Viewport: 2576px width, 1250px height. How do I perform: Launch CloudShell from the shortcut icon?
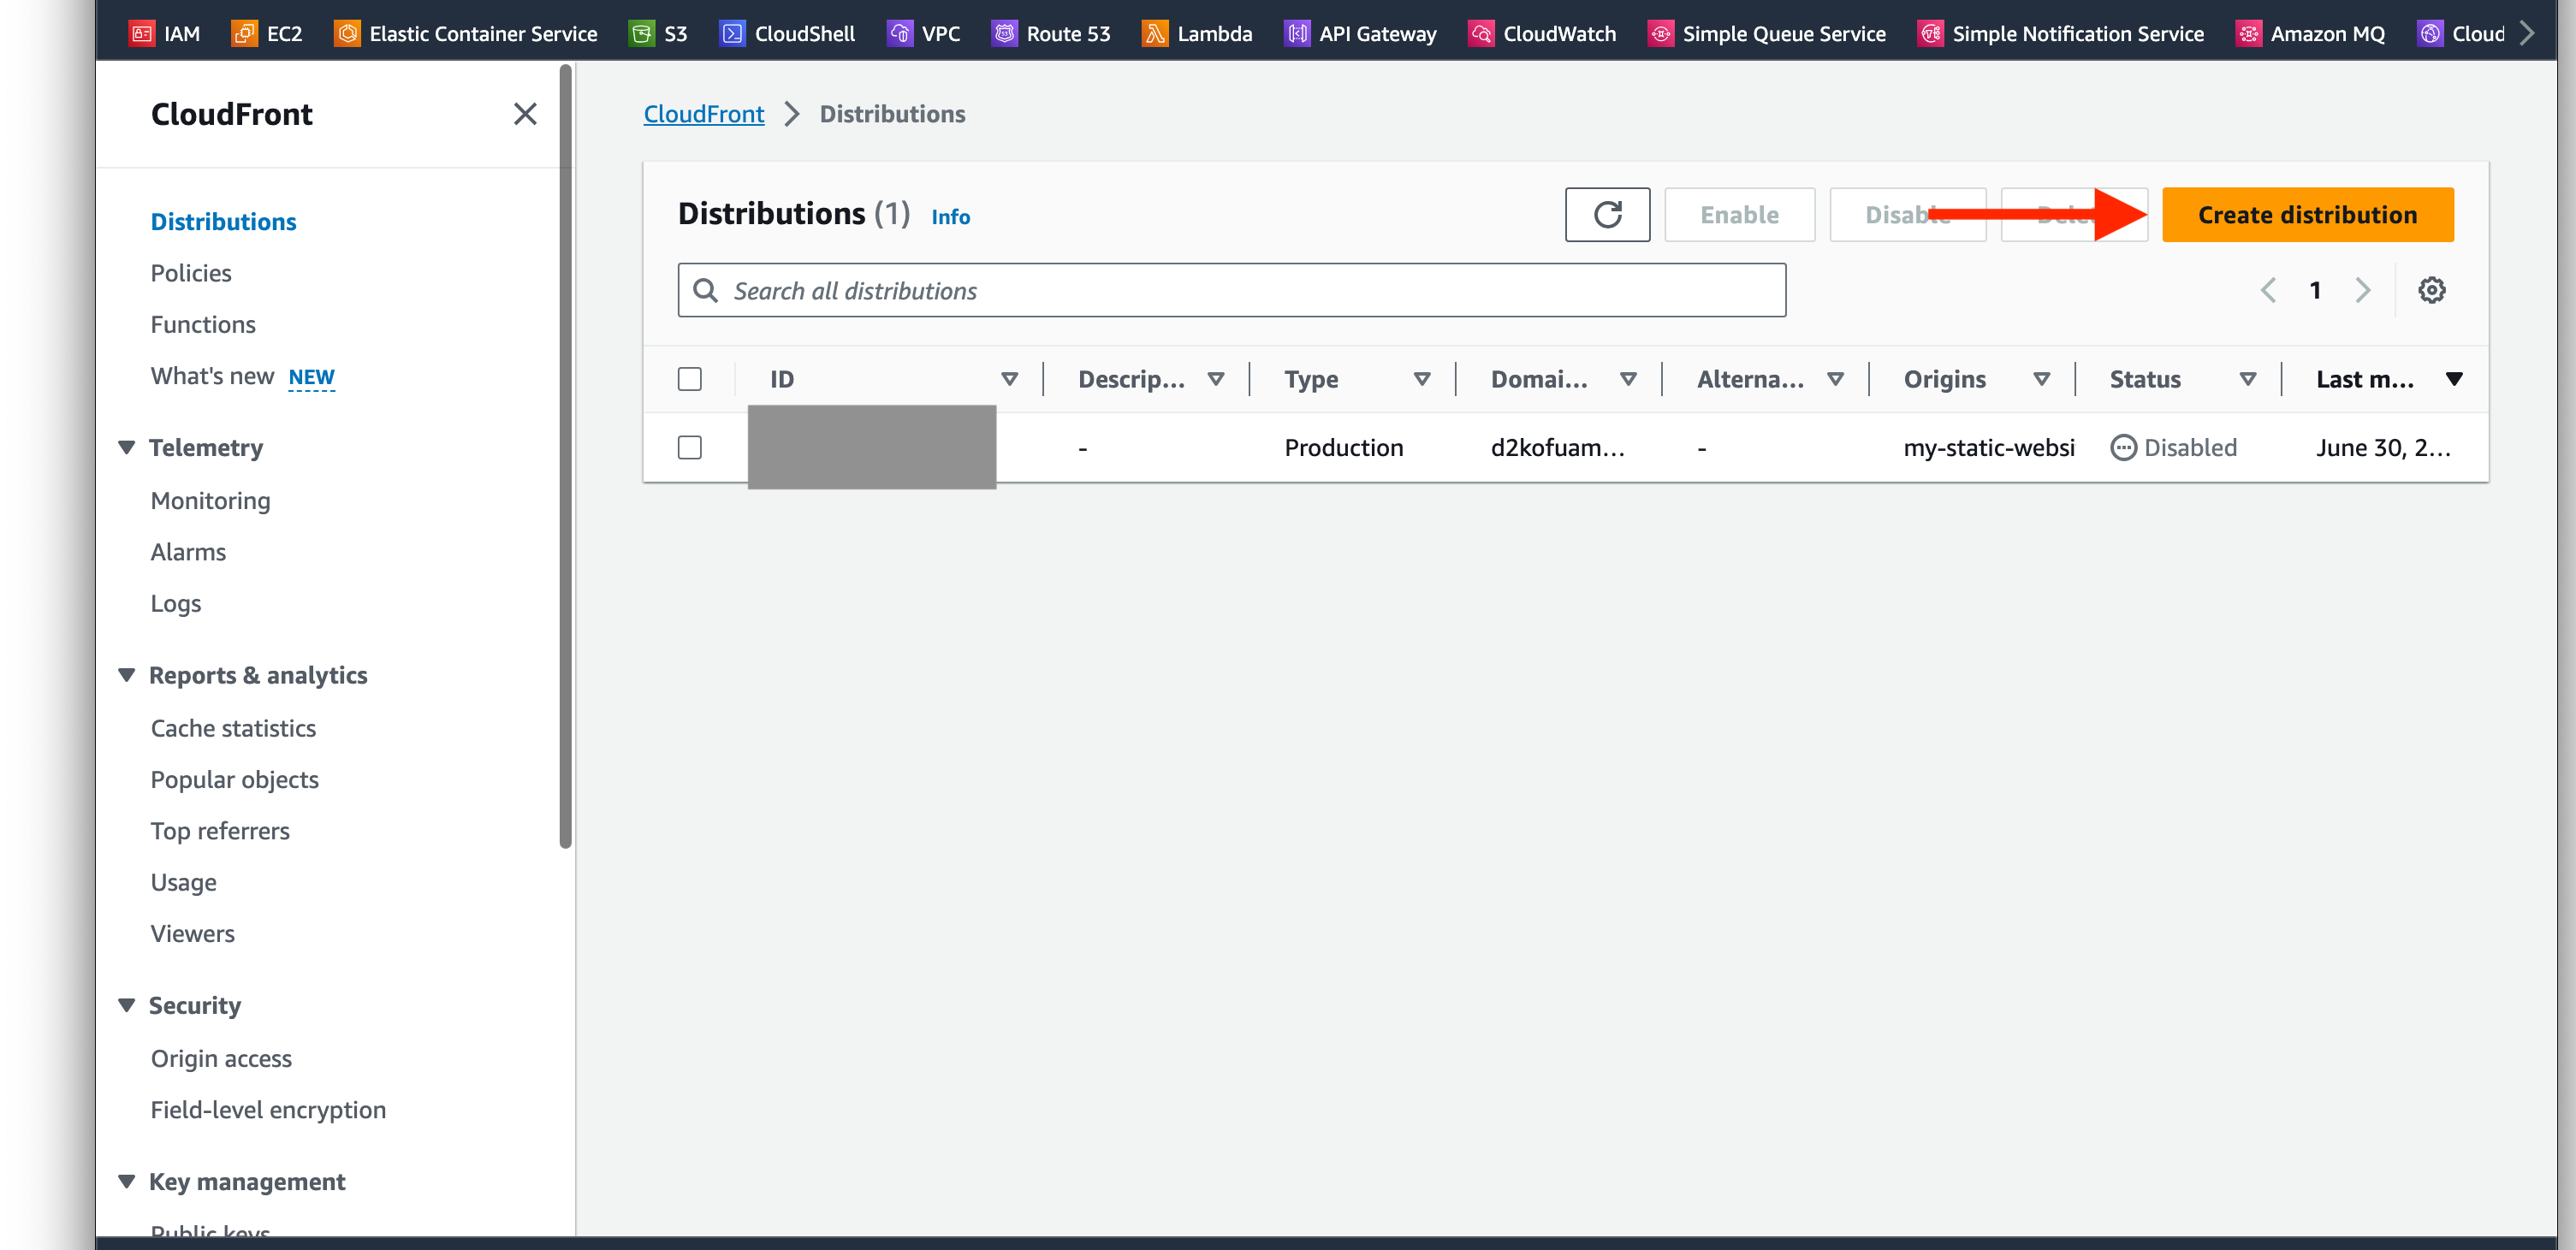(732, 33)
